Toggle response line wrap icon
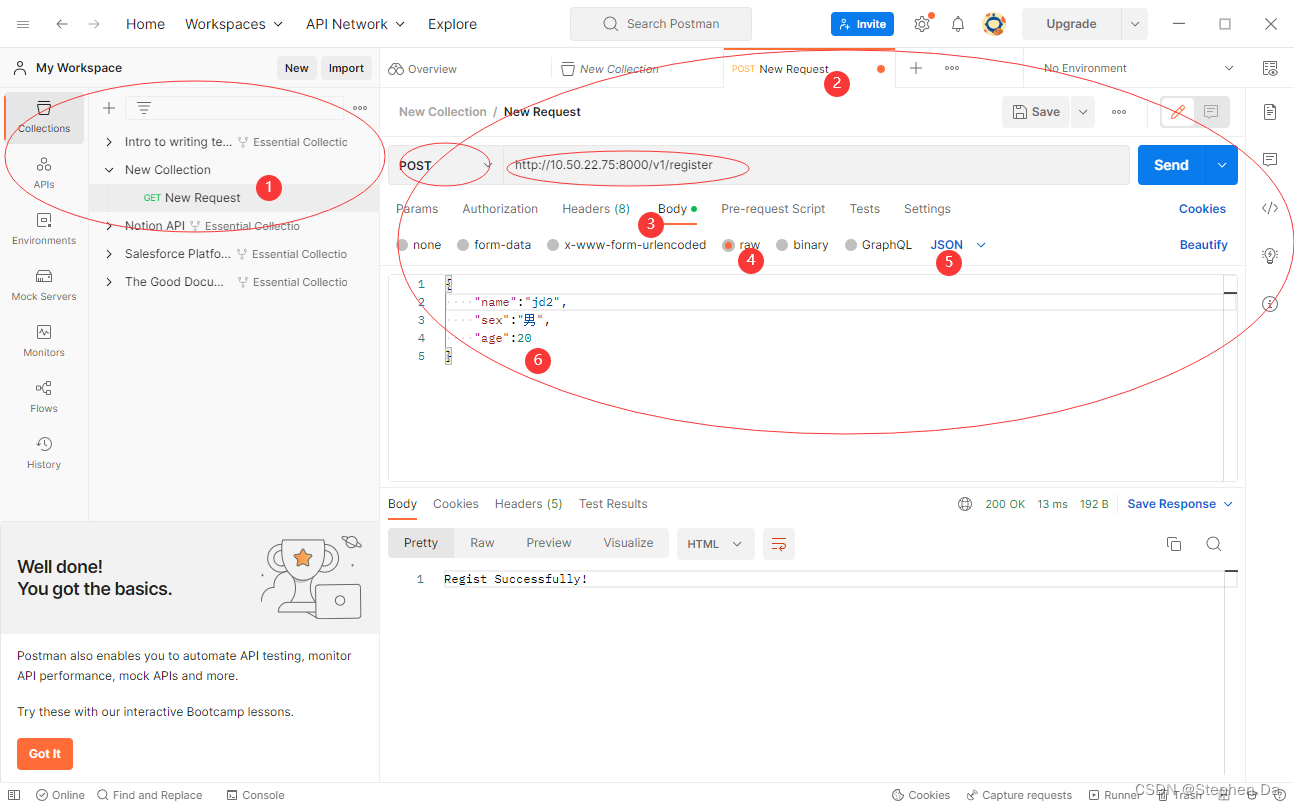1294x807 pixels. click(x=779, y=544)
